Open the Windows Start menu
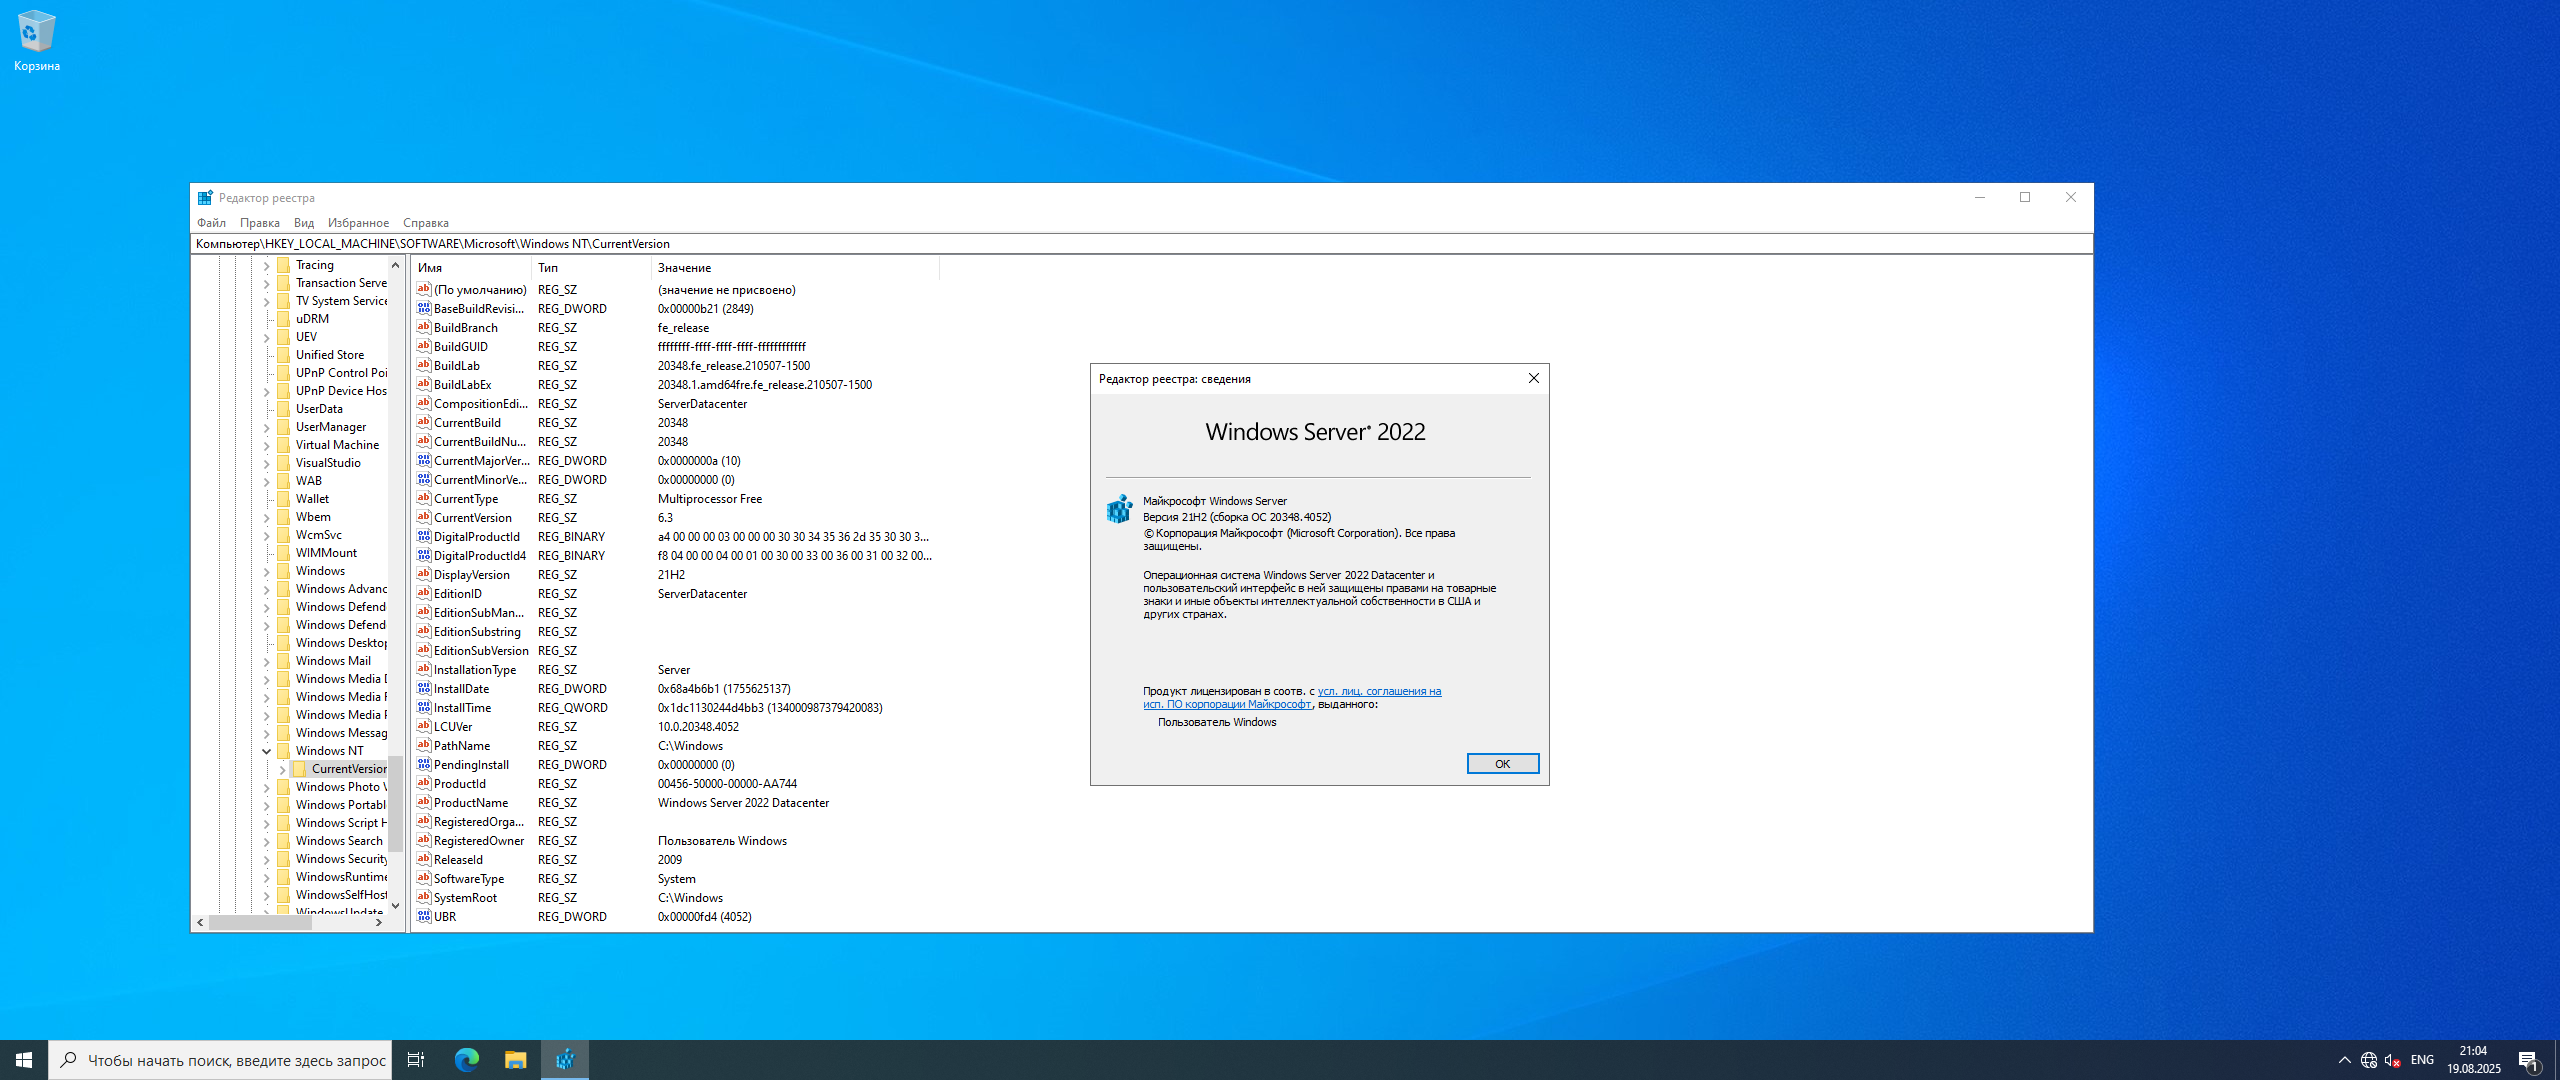2560x1080 pixels. [24, 1060]
